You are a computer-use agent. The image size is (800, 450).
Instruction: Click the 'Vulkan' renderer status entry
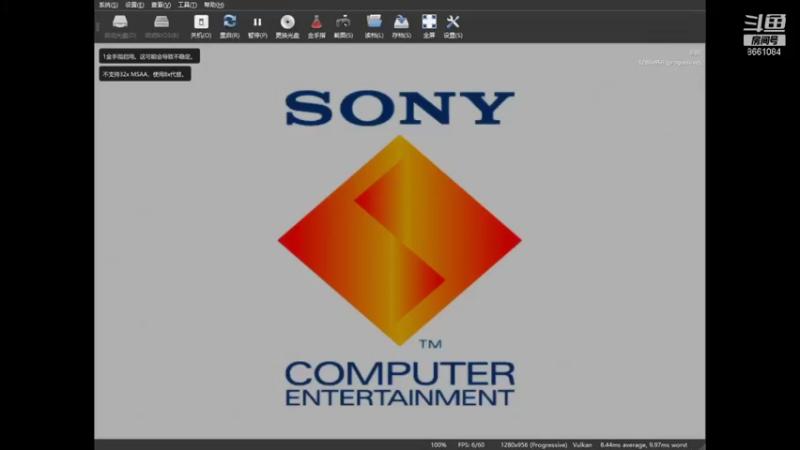tap(582, 445)
